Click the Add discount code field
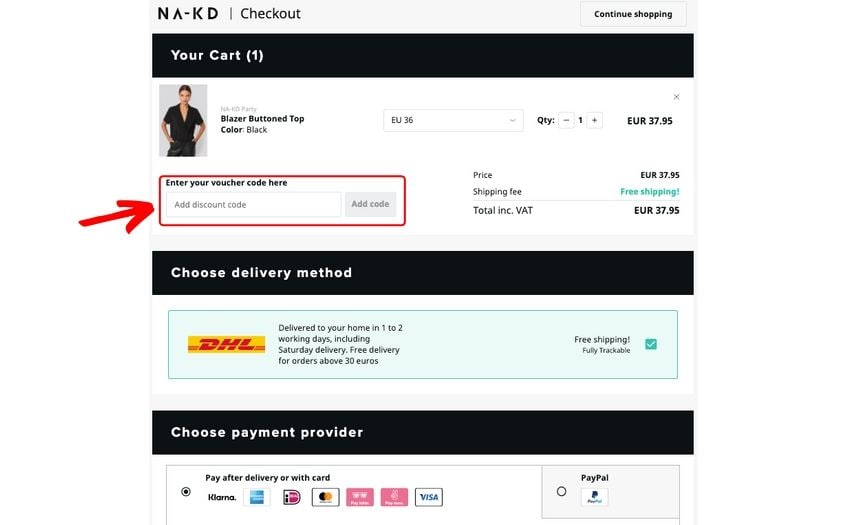The width and height of the screenshot is (847, 525). pos(253,205)
